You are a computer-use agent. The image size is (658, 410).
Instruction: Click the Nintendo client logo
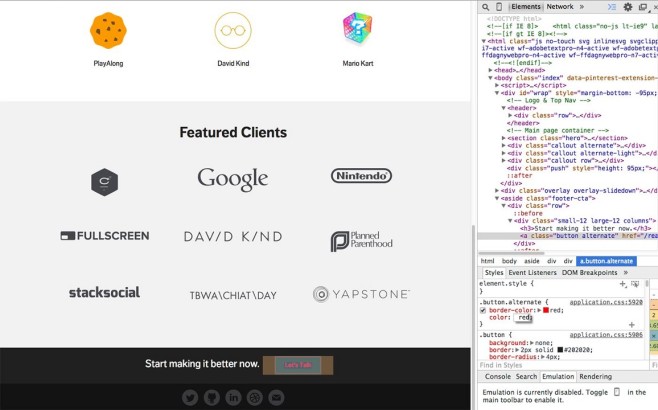click(361, 176)
